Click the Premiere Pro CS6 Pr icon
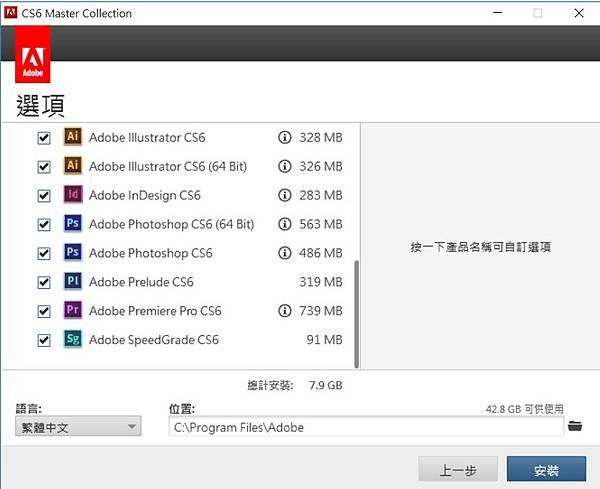This screenshot has height=489, width=600. pyautogui.click(x=73, y=310)
